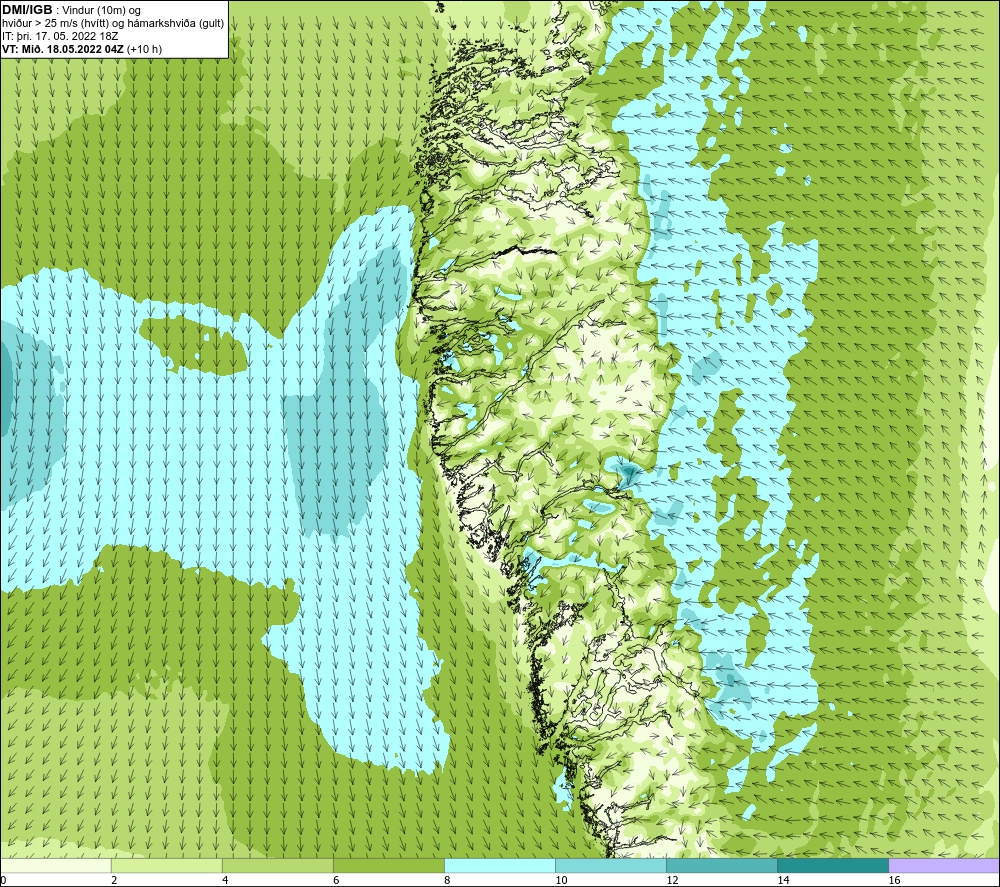Click the scale label '2'
The image size is (1000, 887).
click(x=114, y=881)
